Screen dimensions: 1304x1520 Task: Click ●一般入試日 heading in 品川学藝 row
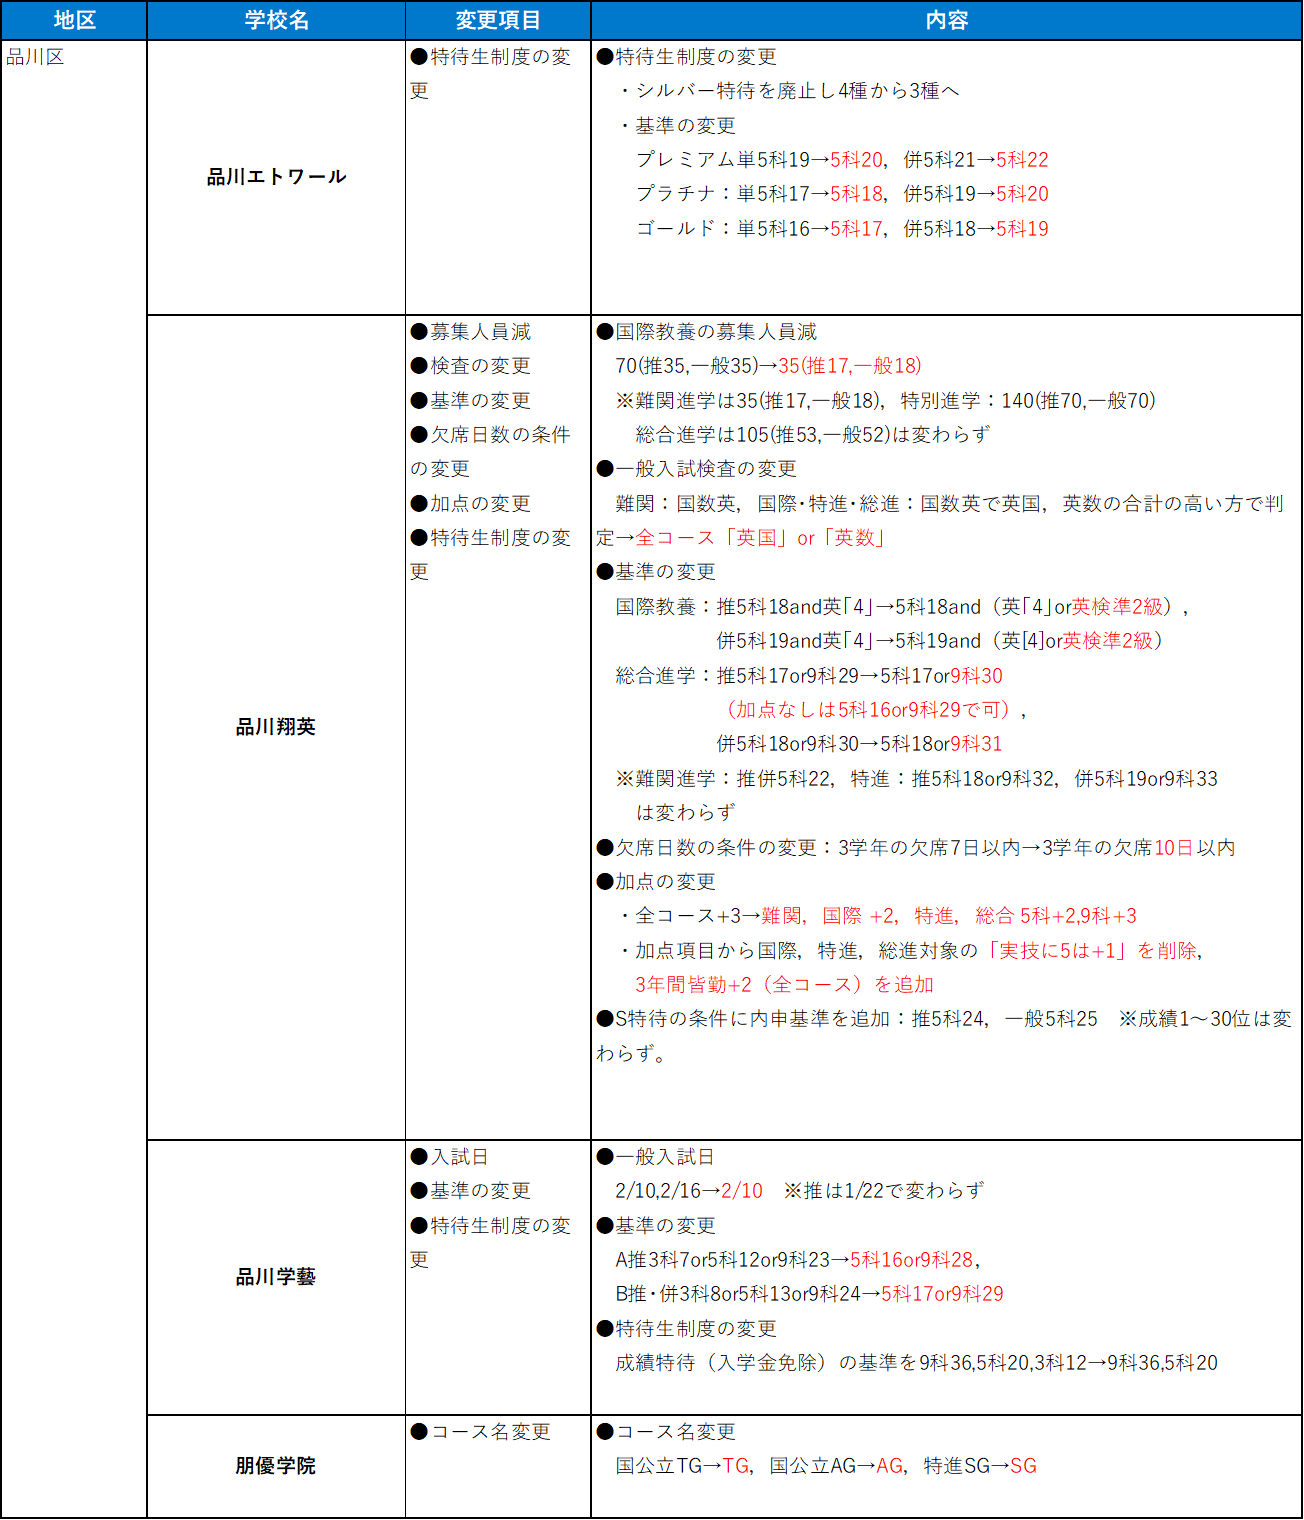point(655,1157)
